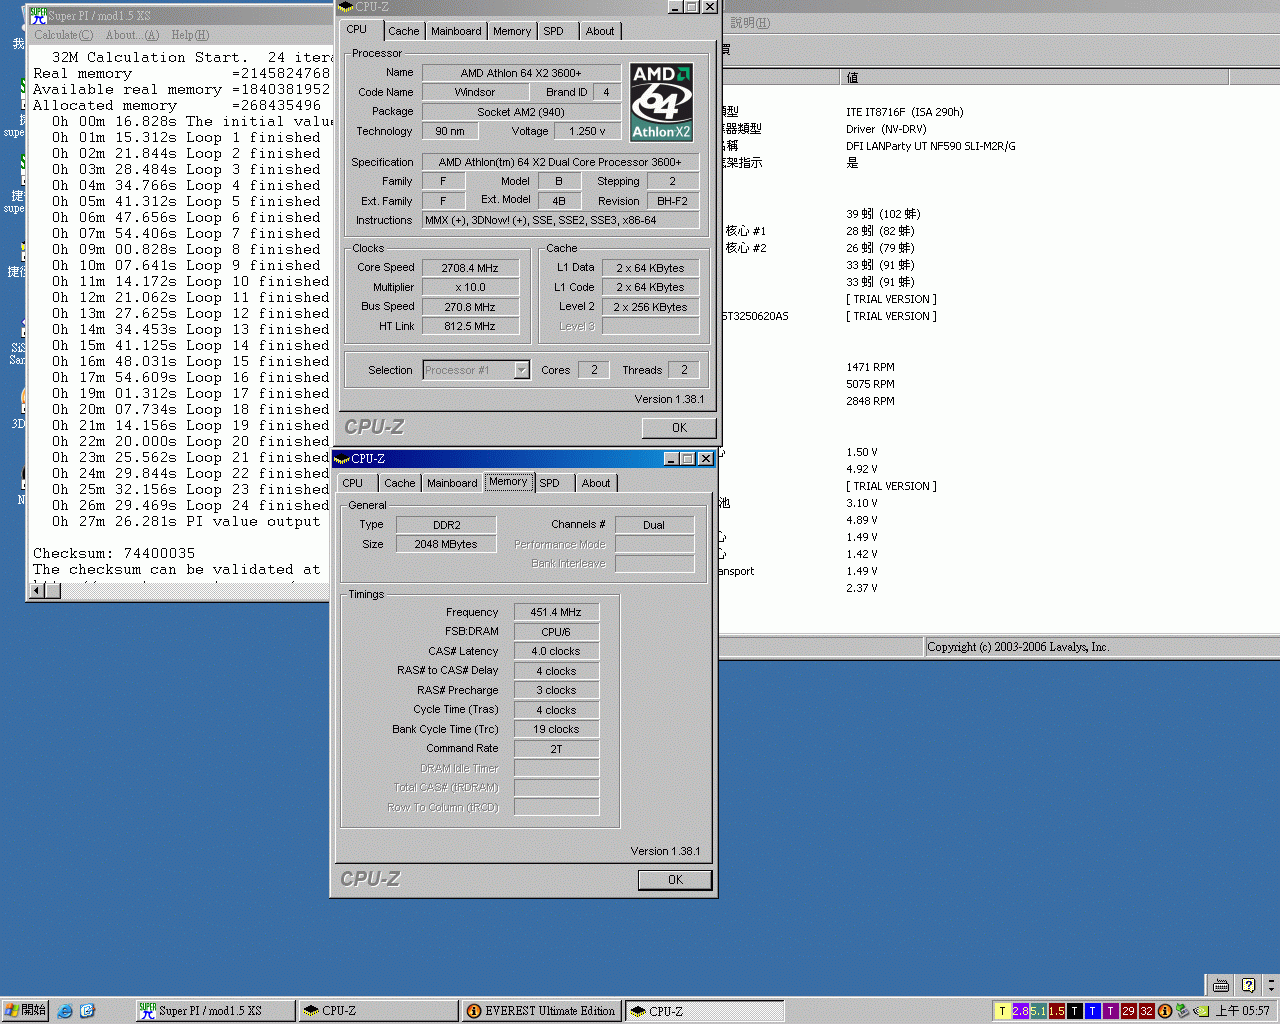This screenshot has width=1280, height=1024.
Task: Click the yellow T tray temperature icon
Action: (x=1002, y=1011)
